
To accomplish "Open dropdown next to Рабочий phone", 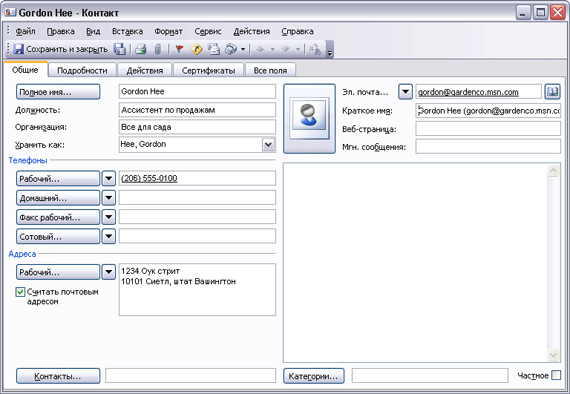I will (108, 178).
